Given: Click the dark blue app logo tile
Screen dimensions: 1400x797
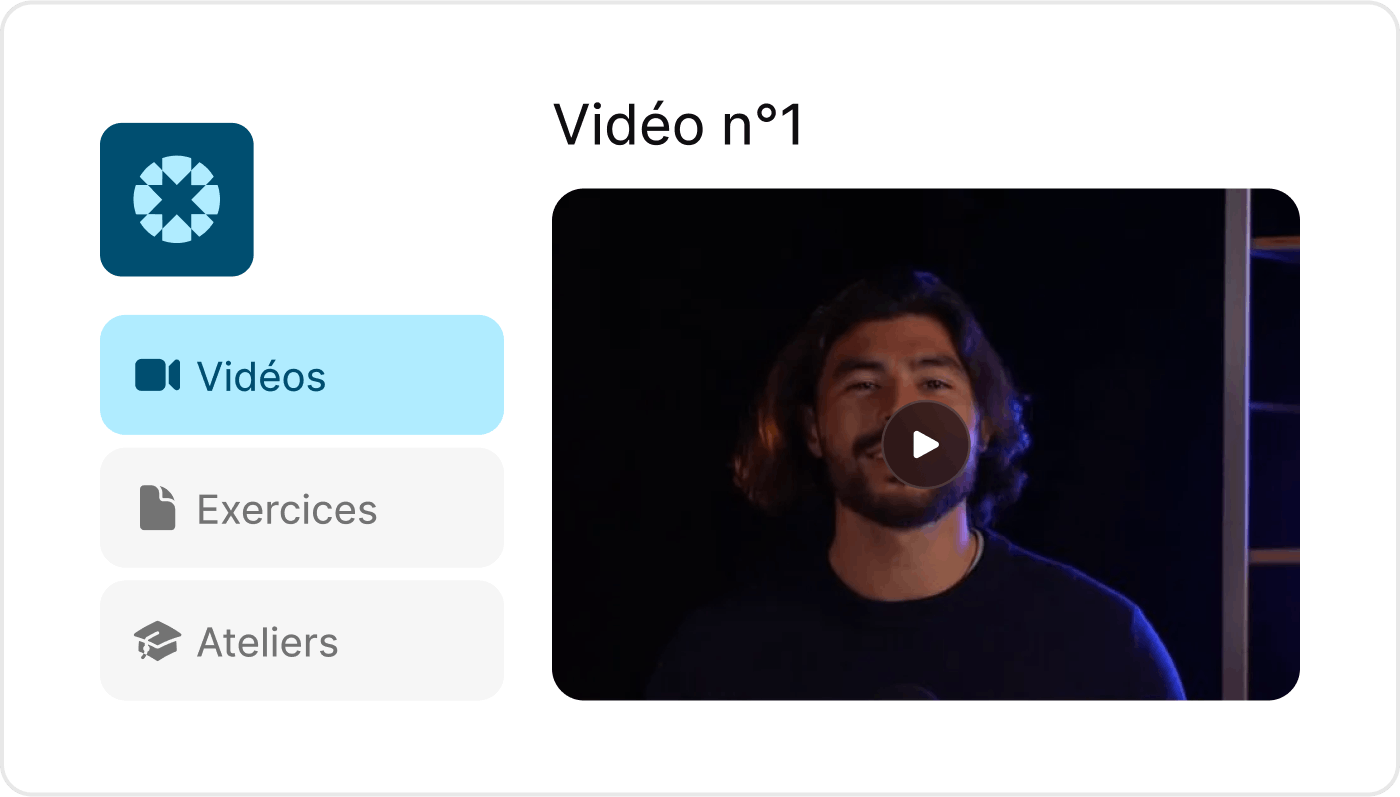Looking at the screenshot, I should pyautogui.click(x=177, y=200).
